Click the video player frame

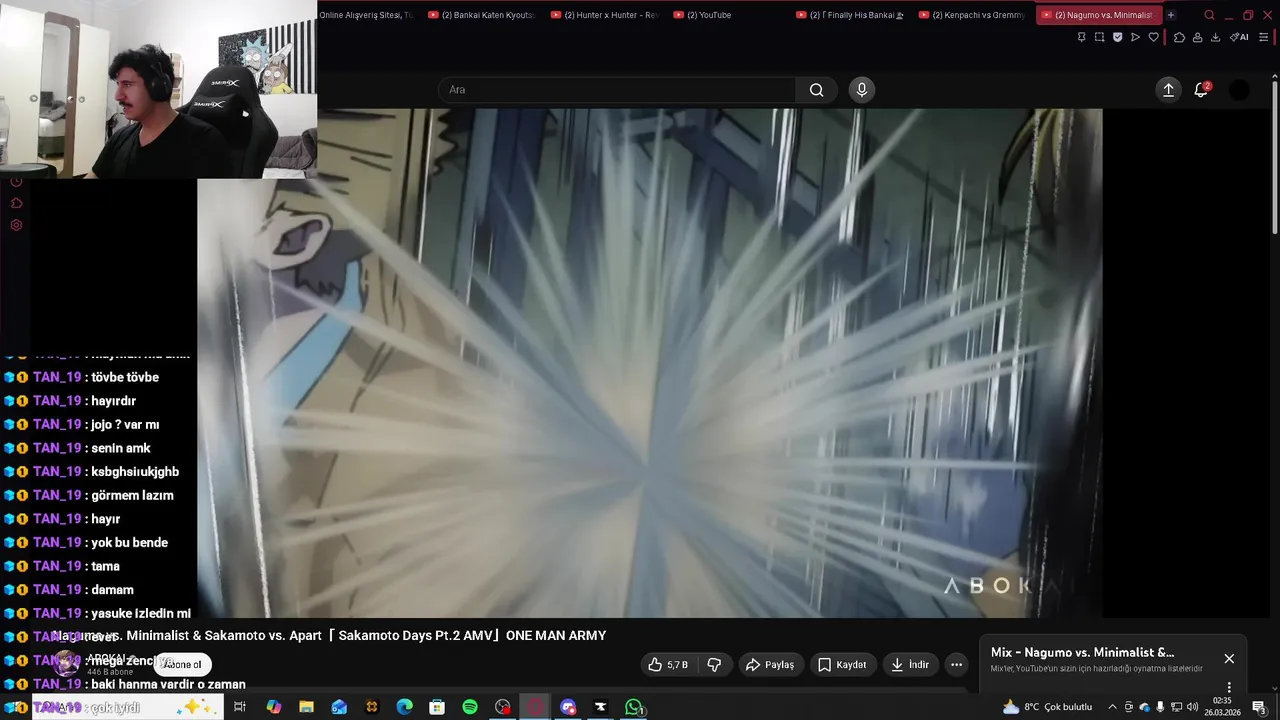pyautogui.click(x=650, y=363)
